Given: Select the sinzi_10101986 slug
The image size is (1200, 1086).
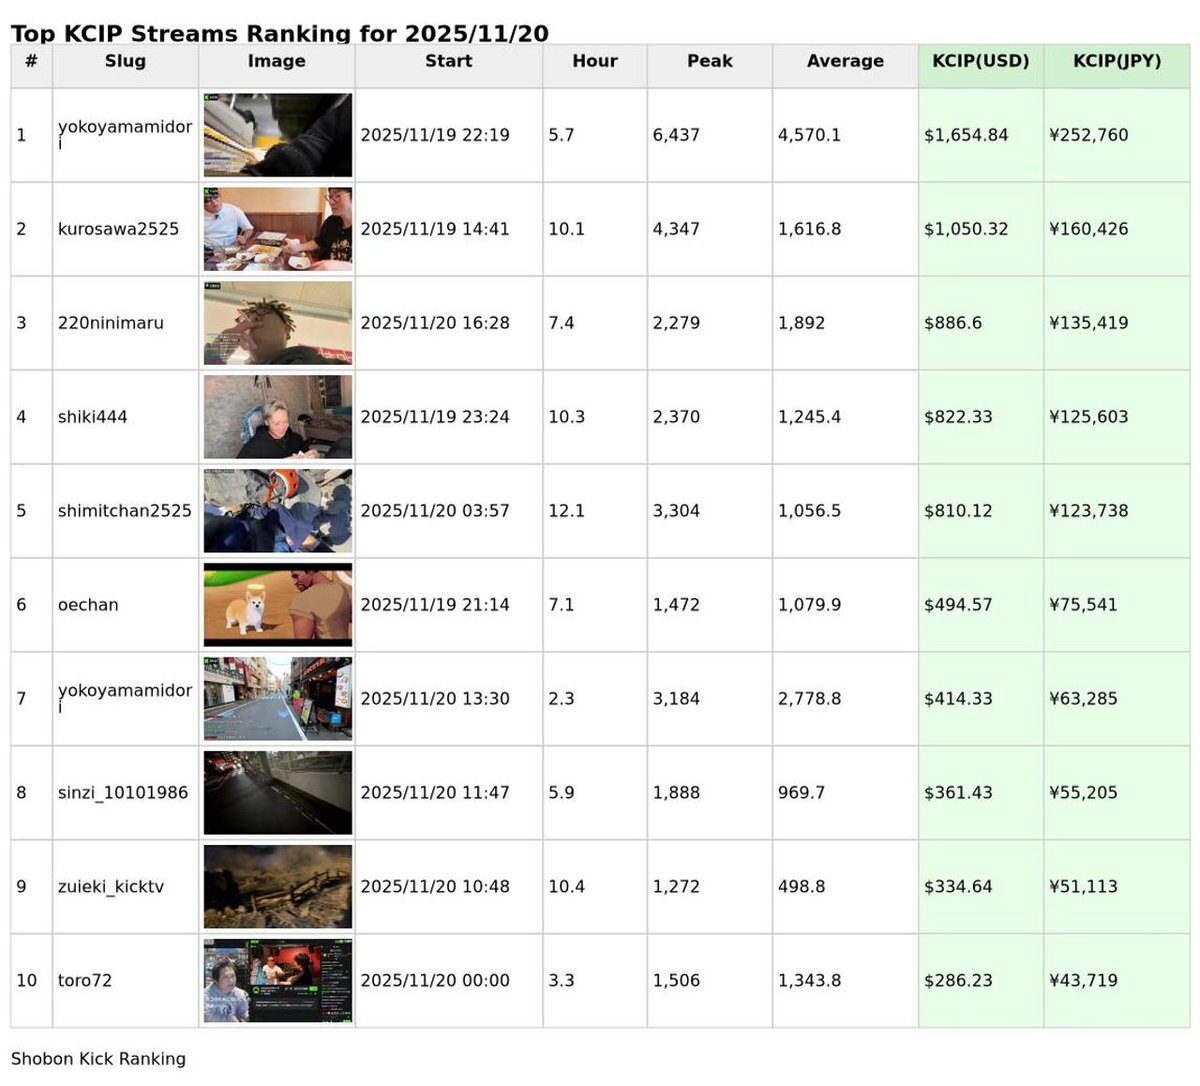Looking at the screenshot, I should pyautogui.click(x=123, y=793).
